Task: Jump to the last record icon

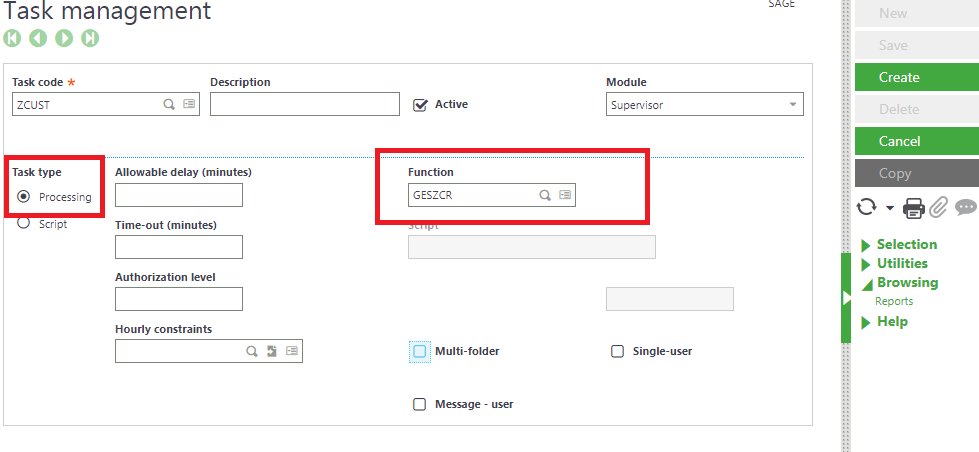Action: coord(90,38)
